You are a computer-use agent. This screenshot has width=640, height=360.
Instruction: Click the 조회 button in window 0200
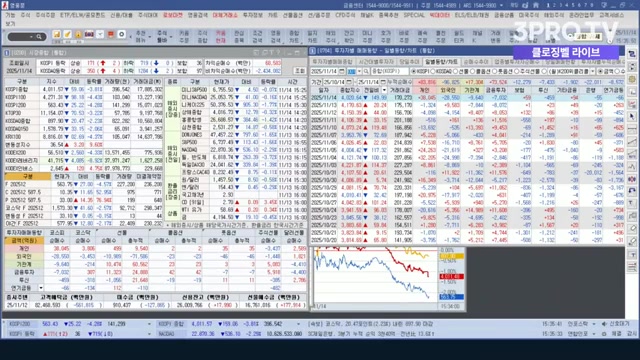coord(300,70)
